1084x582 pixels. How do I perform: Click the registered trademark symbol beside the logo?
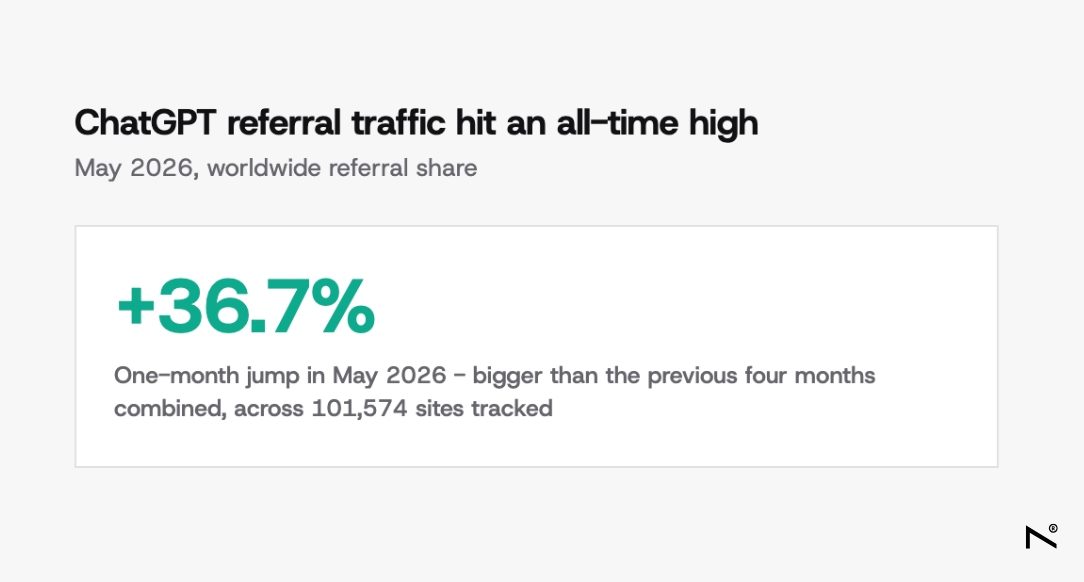pos(1053,528)
